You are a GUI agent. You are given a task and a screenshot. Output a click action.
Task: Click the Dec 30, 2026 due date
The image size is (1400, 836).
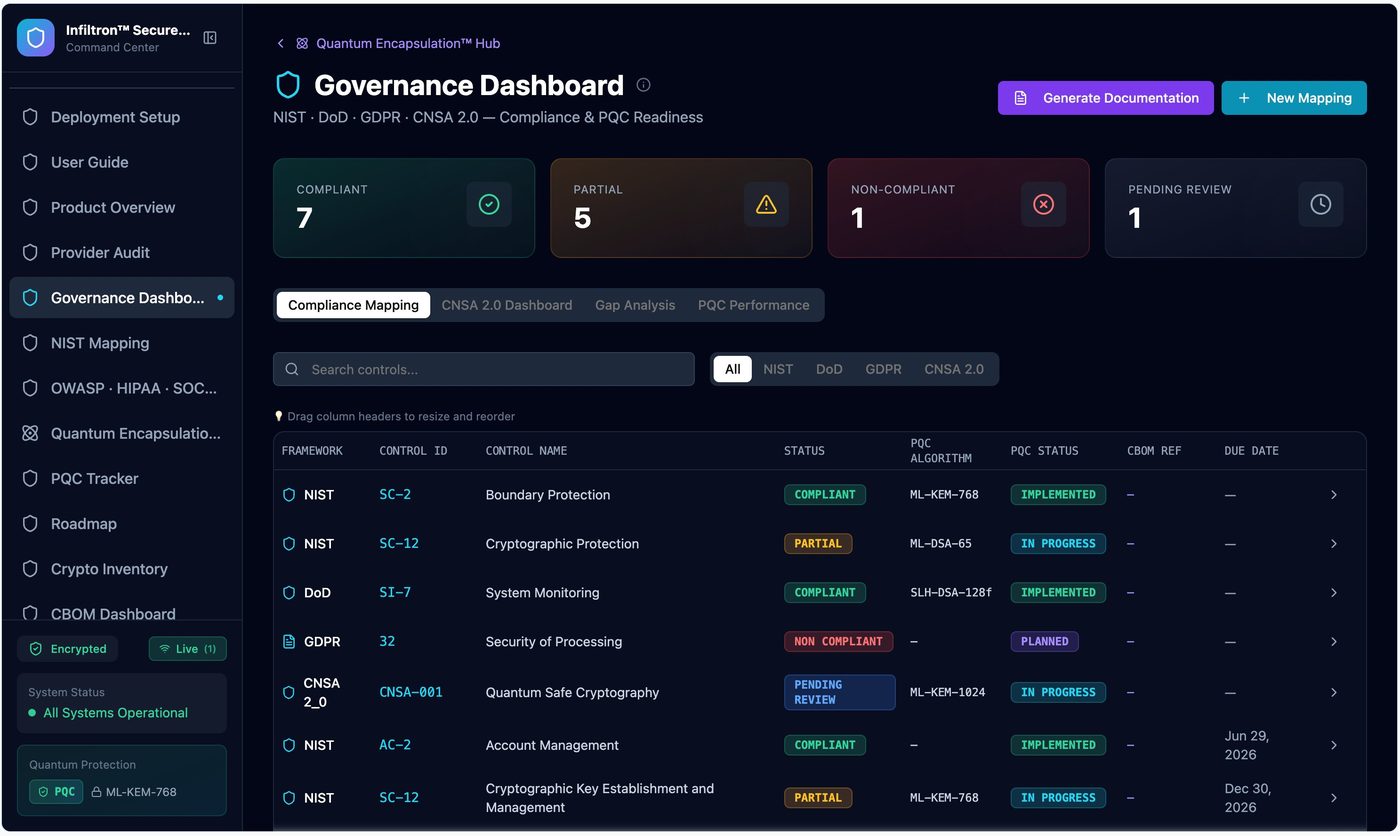(x=1248, y=798)
